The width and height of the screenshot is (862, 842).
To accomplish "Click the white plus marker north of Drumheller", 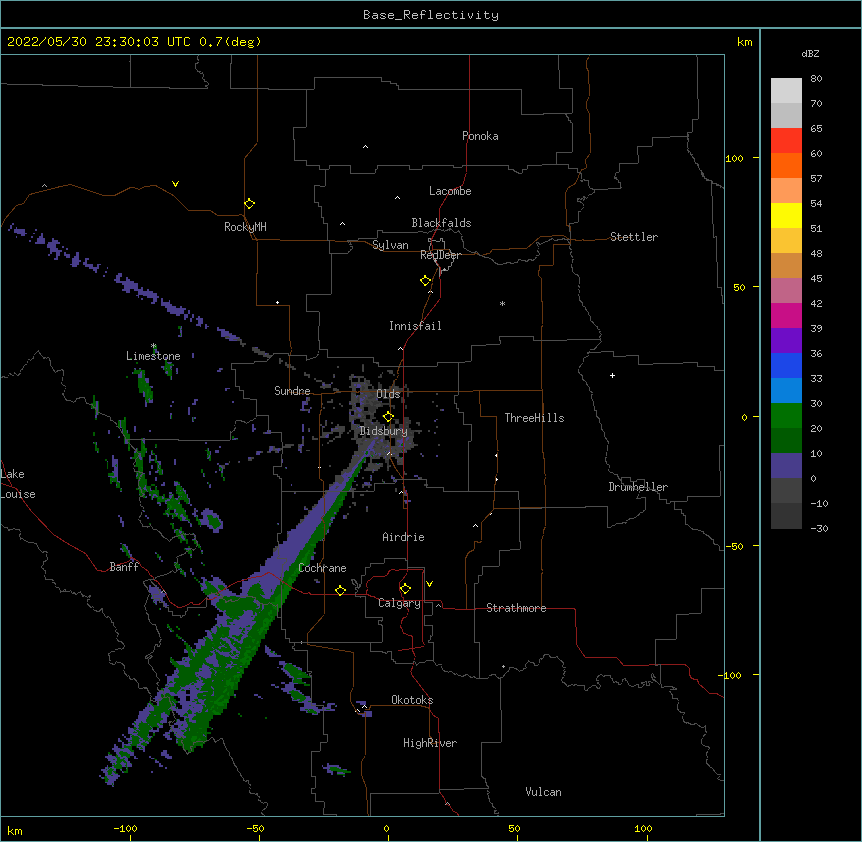I will pyautogui.click(x=612, y=375).
